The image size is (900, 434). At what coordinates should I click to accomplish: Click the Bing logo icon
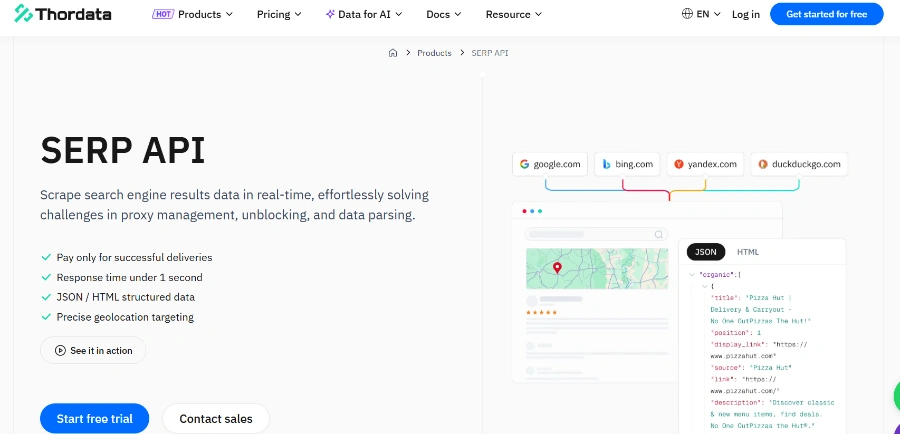(x=606, y=164)
